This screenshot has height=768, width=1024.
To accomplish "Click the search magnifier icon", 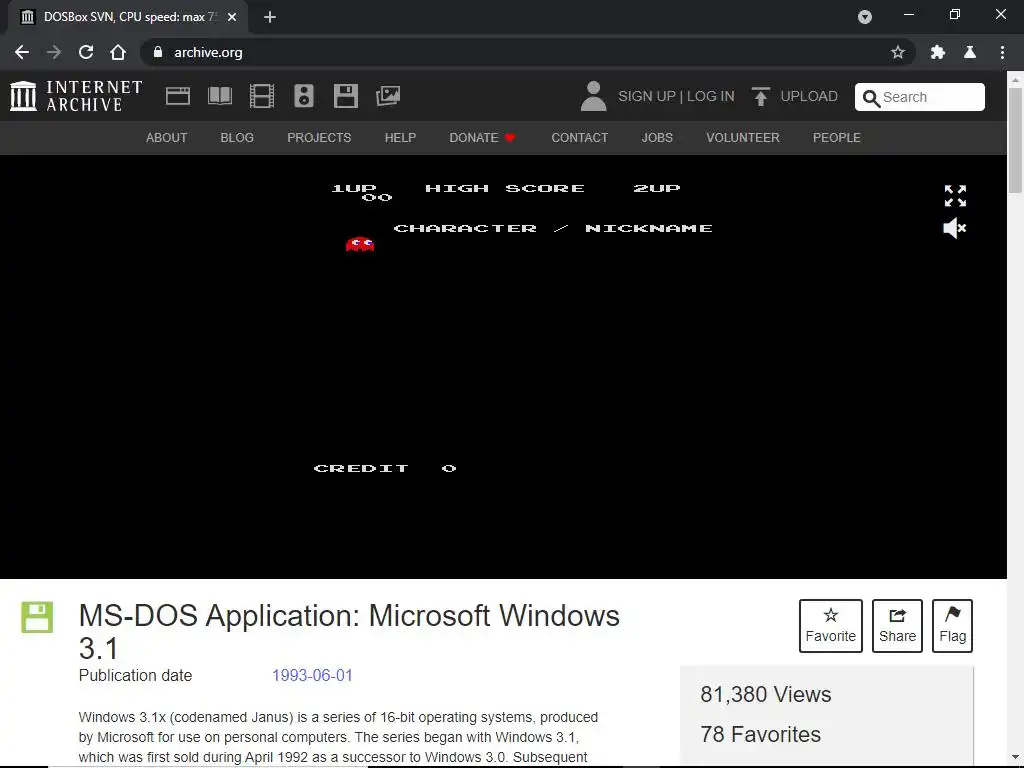I will coord(871,98).
